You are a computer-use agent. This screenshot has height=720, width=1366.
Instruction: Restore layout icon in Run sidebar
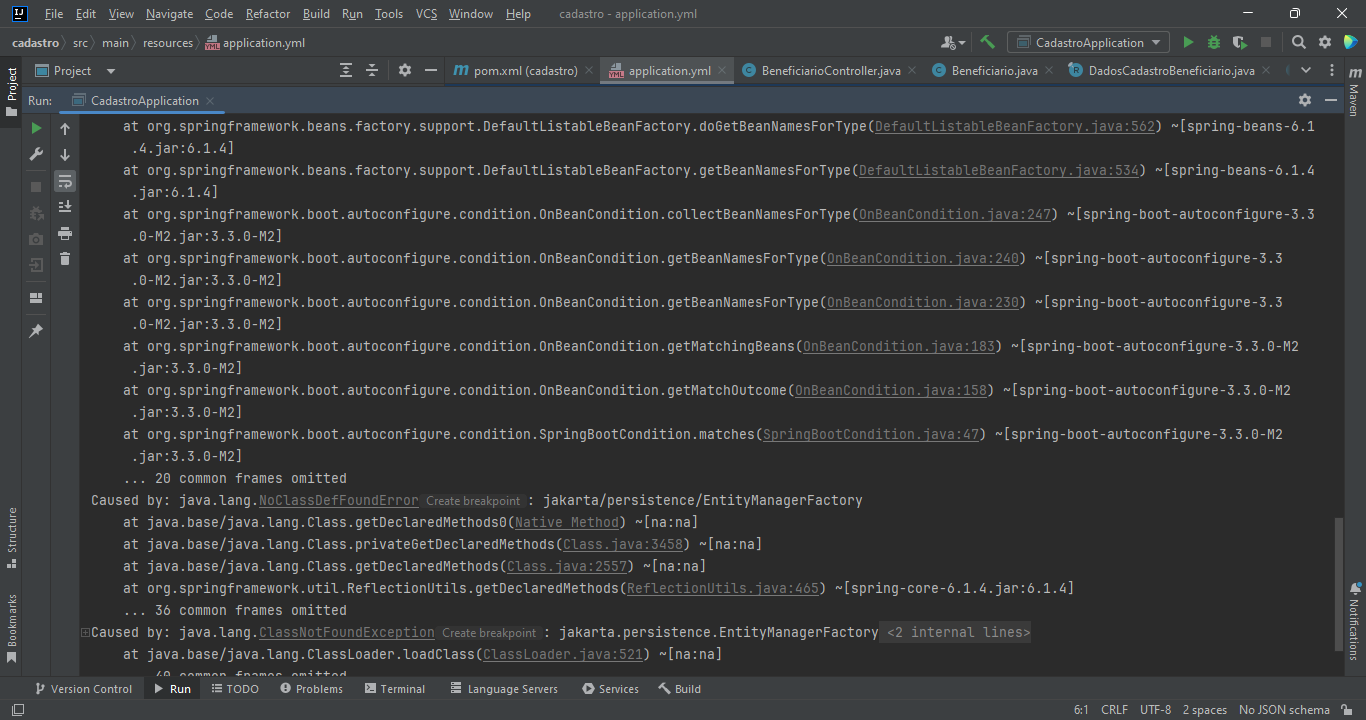[x=36, y=298]
